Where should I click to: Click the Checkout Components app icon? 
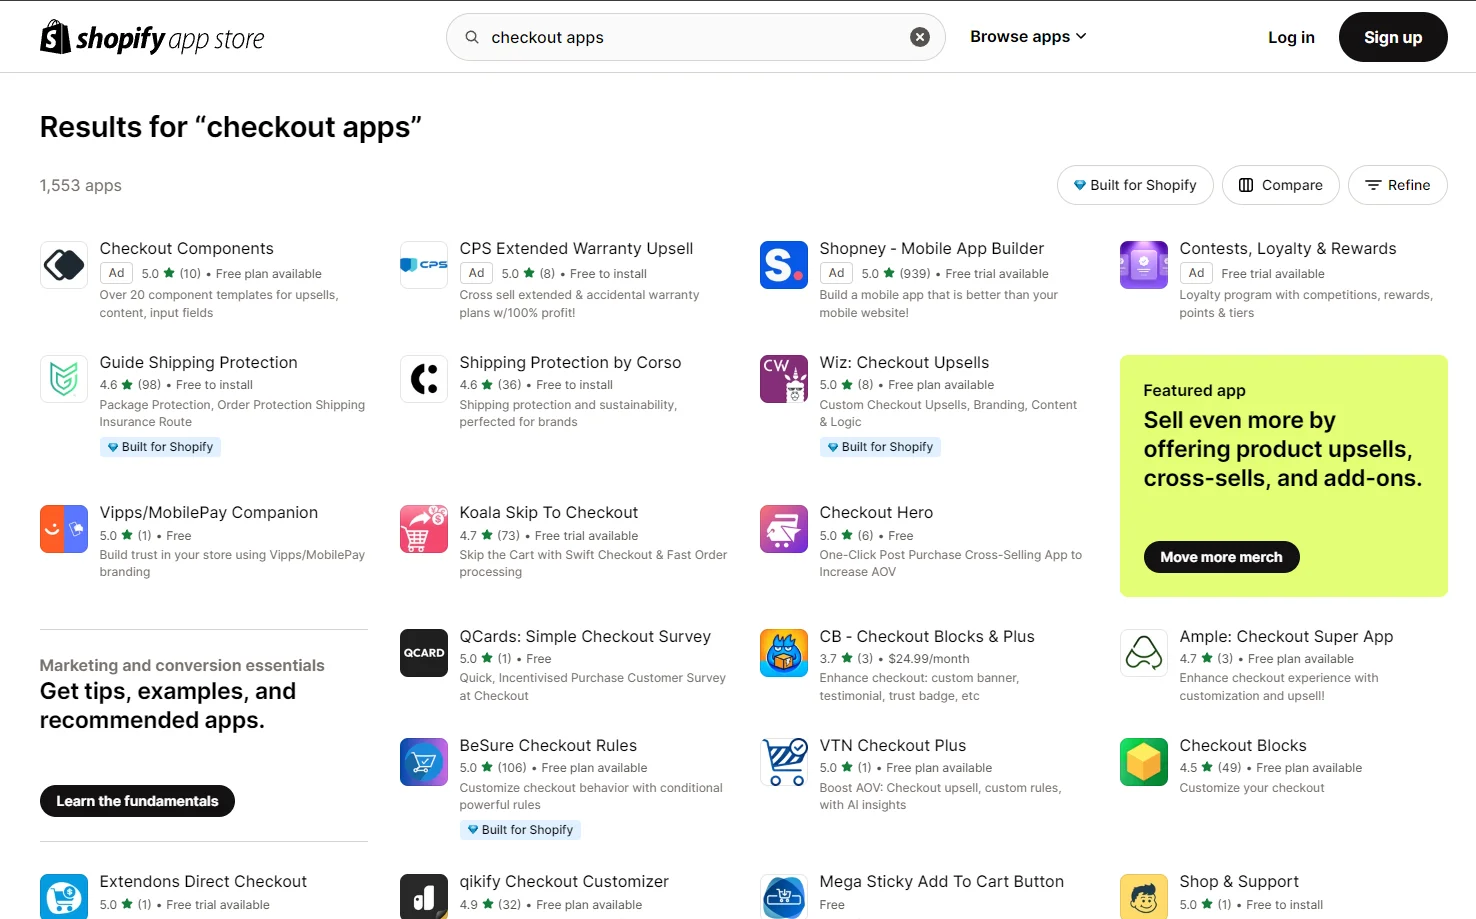[64, 265]
